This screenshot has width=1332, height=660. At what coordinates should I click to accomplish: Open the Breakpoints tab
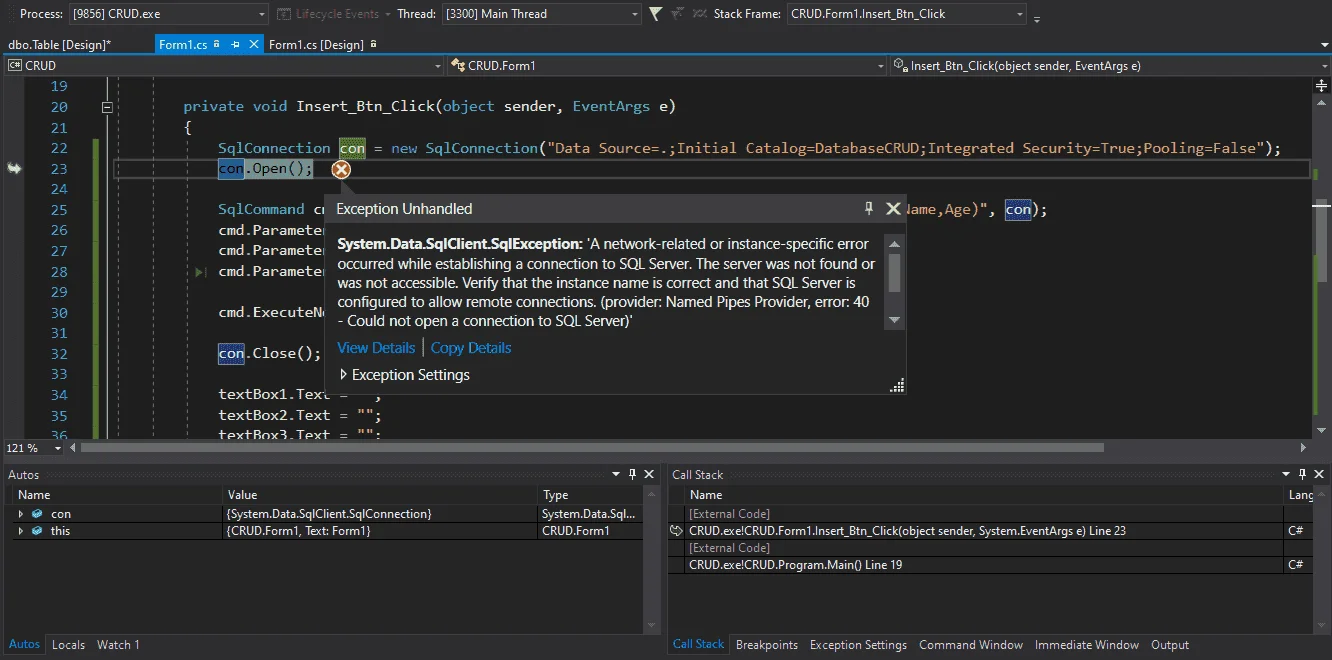click(767, 645)
